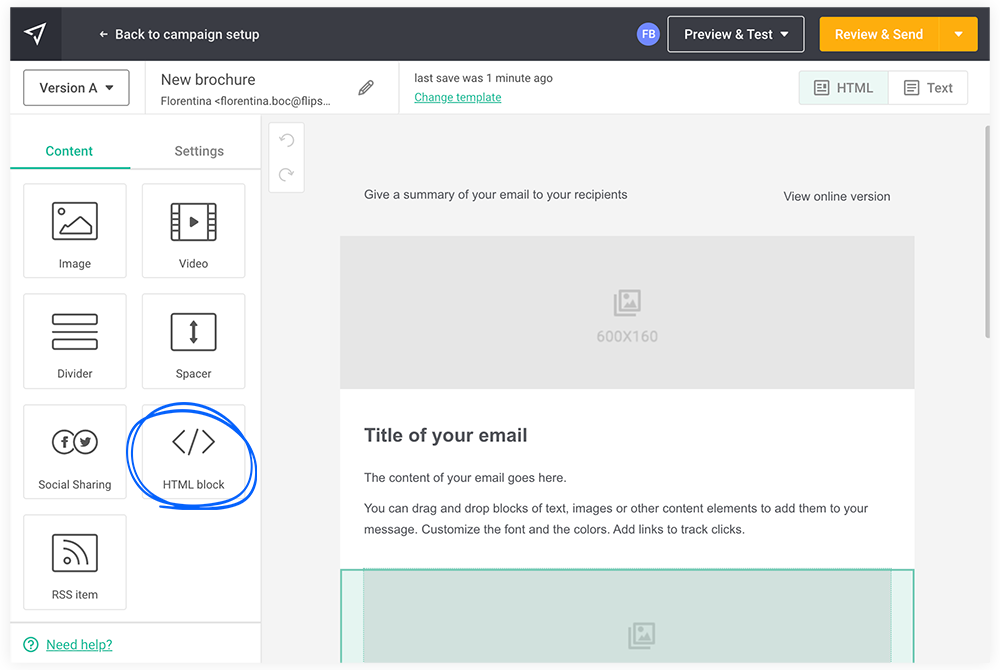Click the Review & Send button
This screenshot has height=670, width=1000.
879,34
